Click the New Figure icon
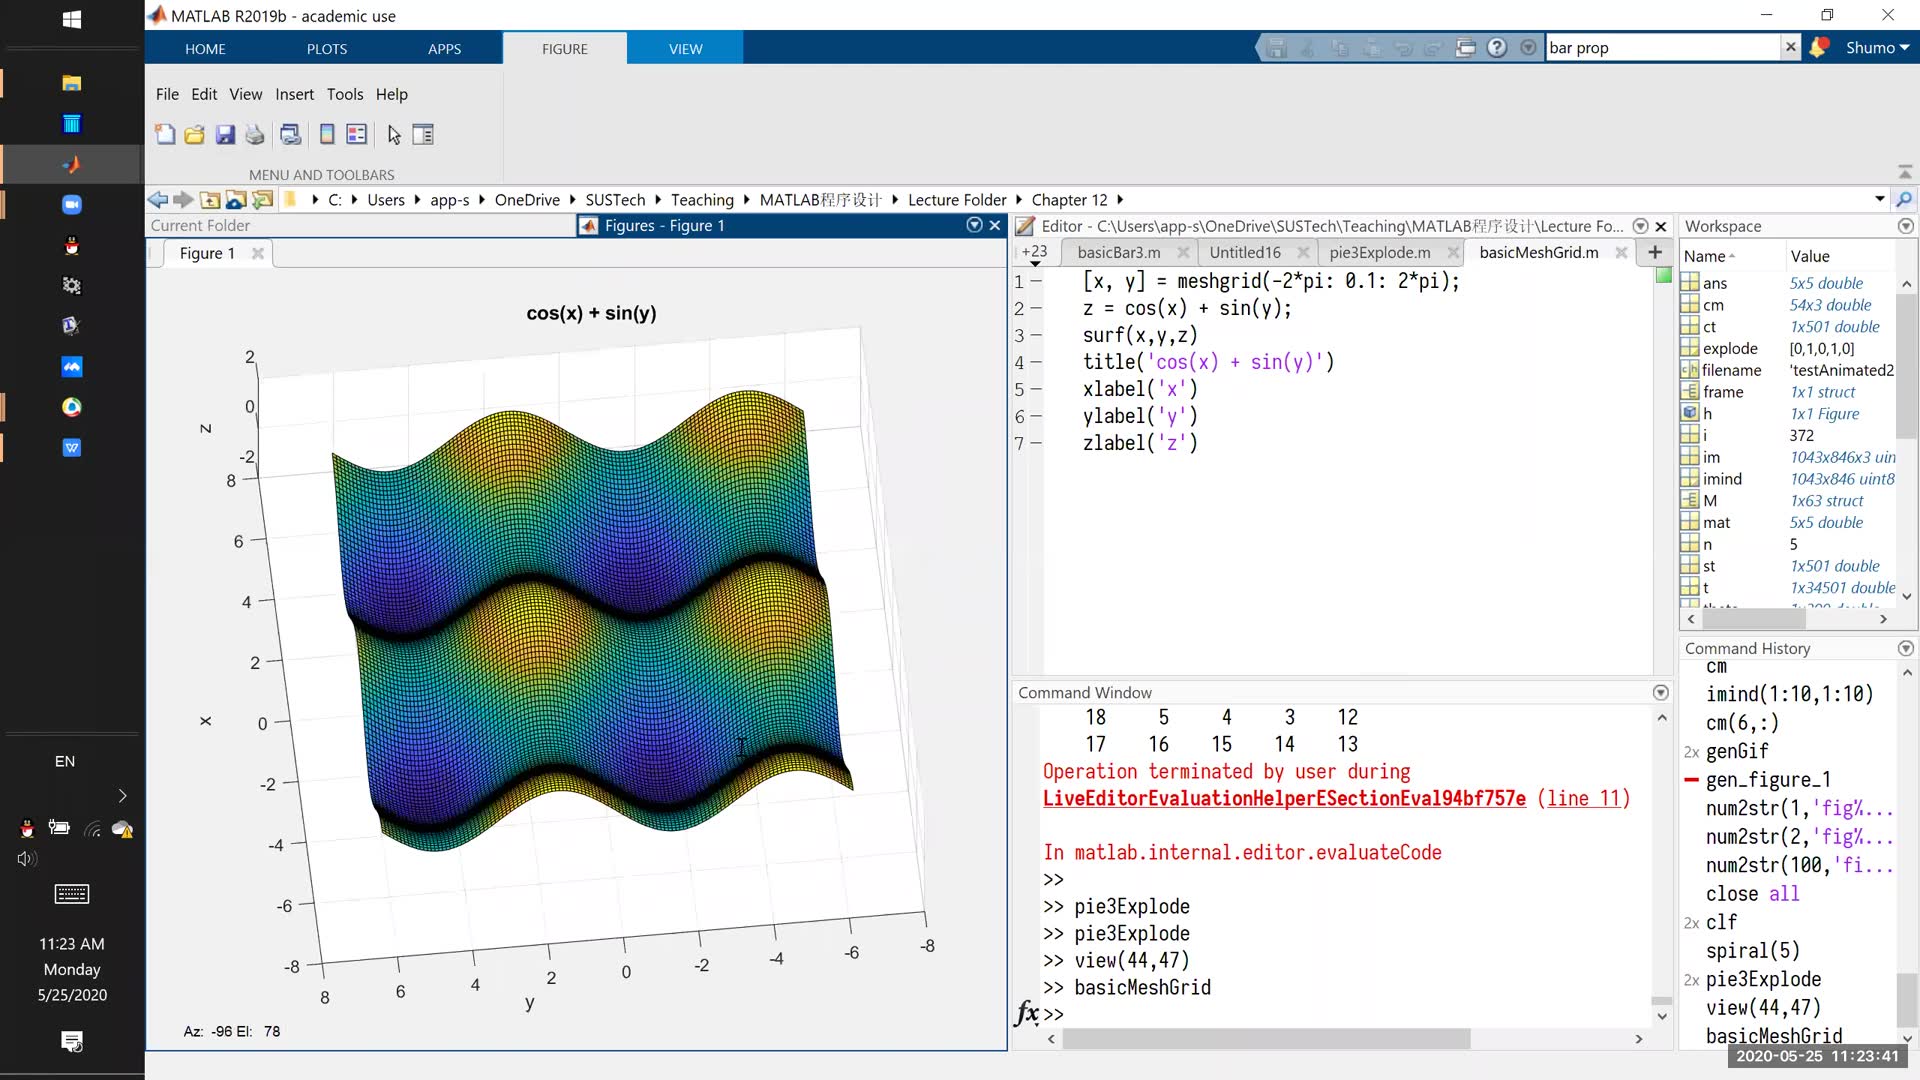1920x1080 pixels. 165,135
